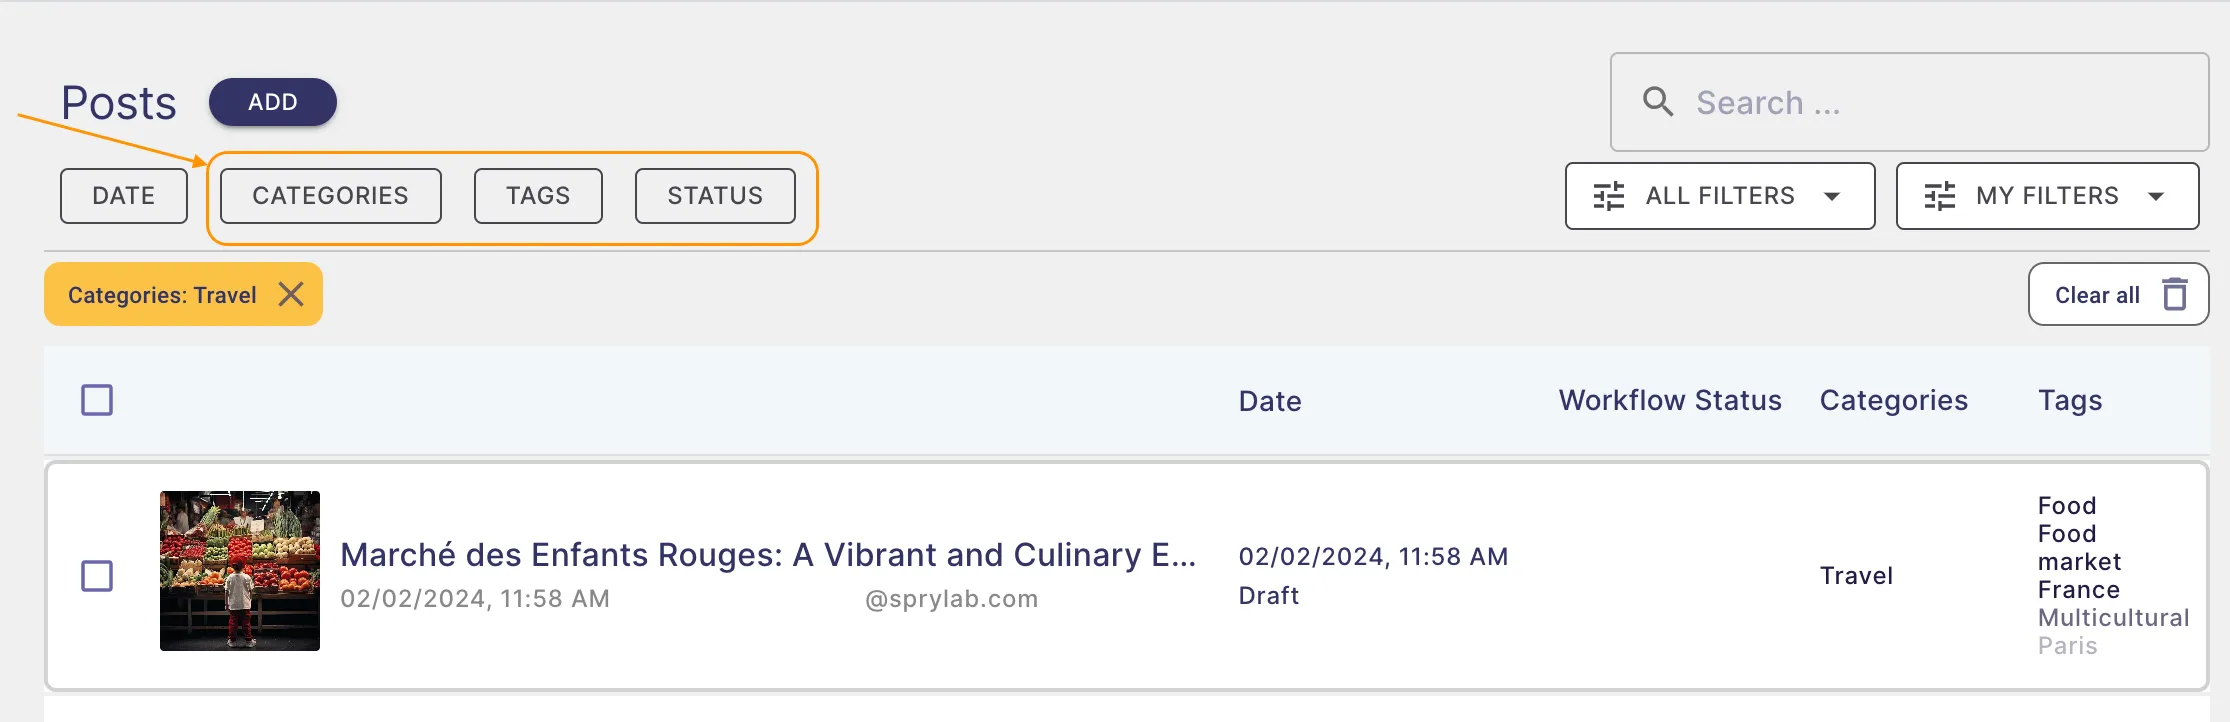
Task: Click the sliders icon in All Filters
Action: click(x=1608, y=196)
